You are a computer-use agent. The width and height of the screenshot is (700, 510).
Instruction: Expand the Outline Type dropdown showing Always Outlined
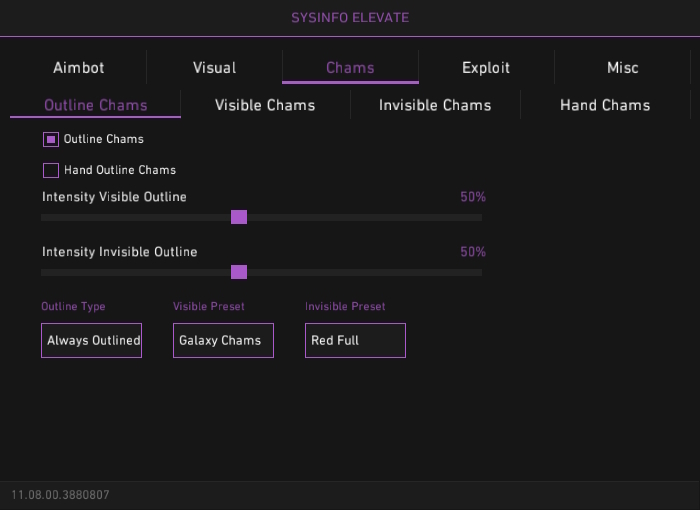point(91,340)
